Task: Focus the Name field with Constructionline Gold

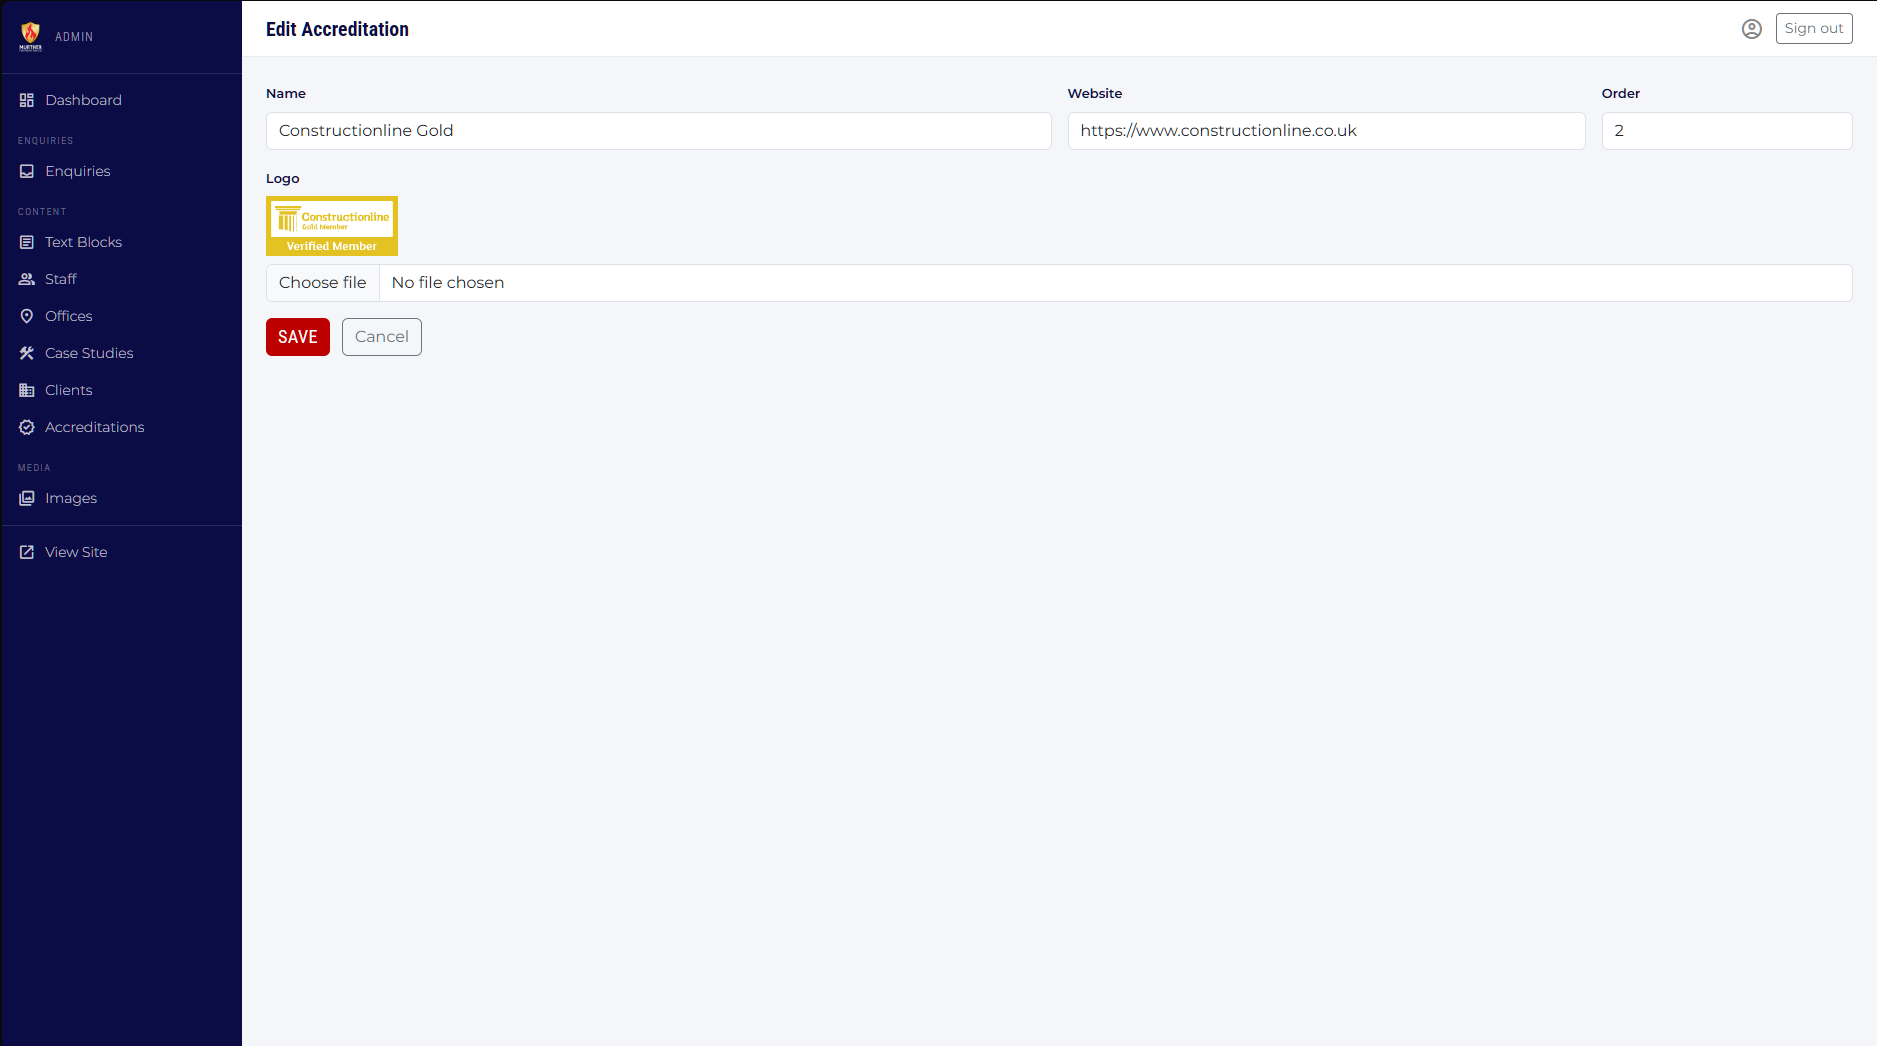Action: click(x=658, y=131)
